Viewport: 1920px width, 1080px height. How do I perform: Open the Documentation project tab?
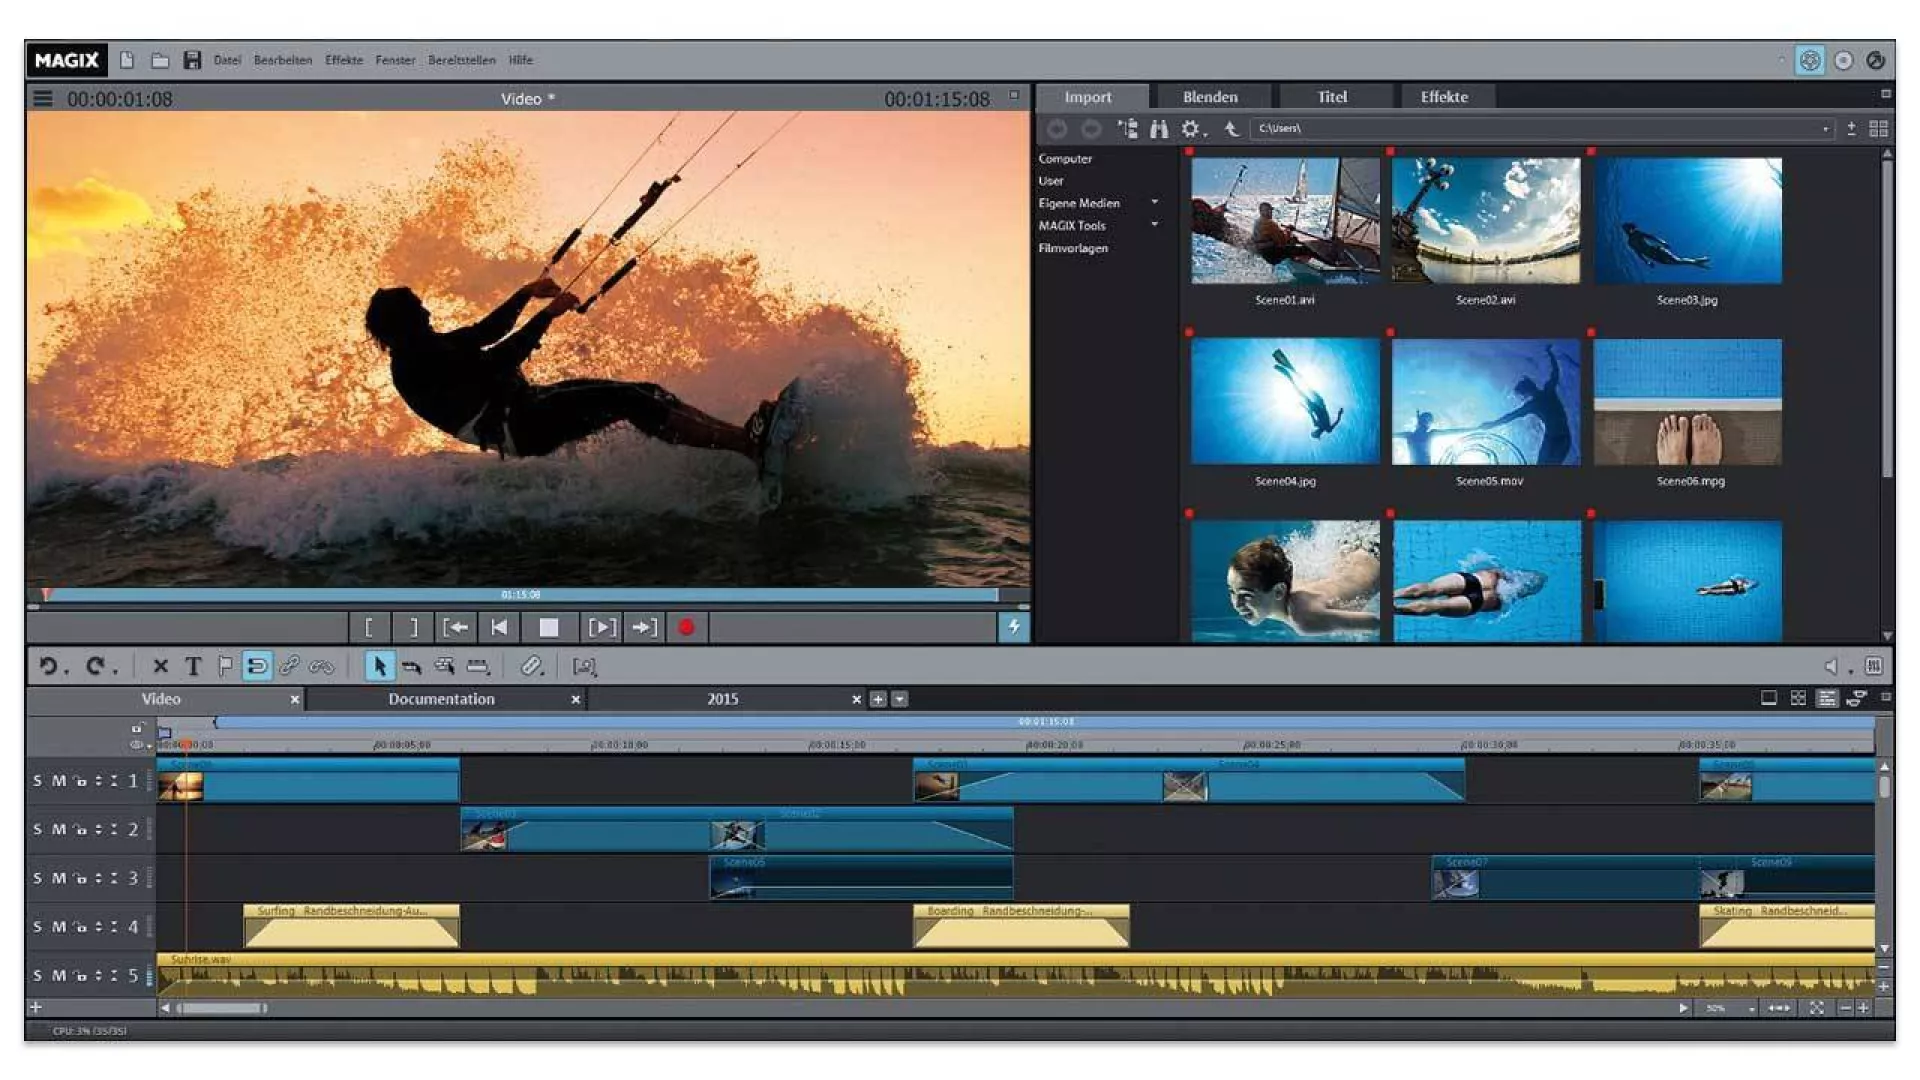pyautogui.click(x=441, y=699)
